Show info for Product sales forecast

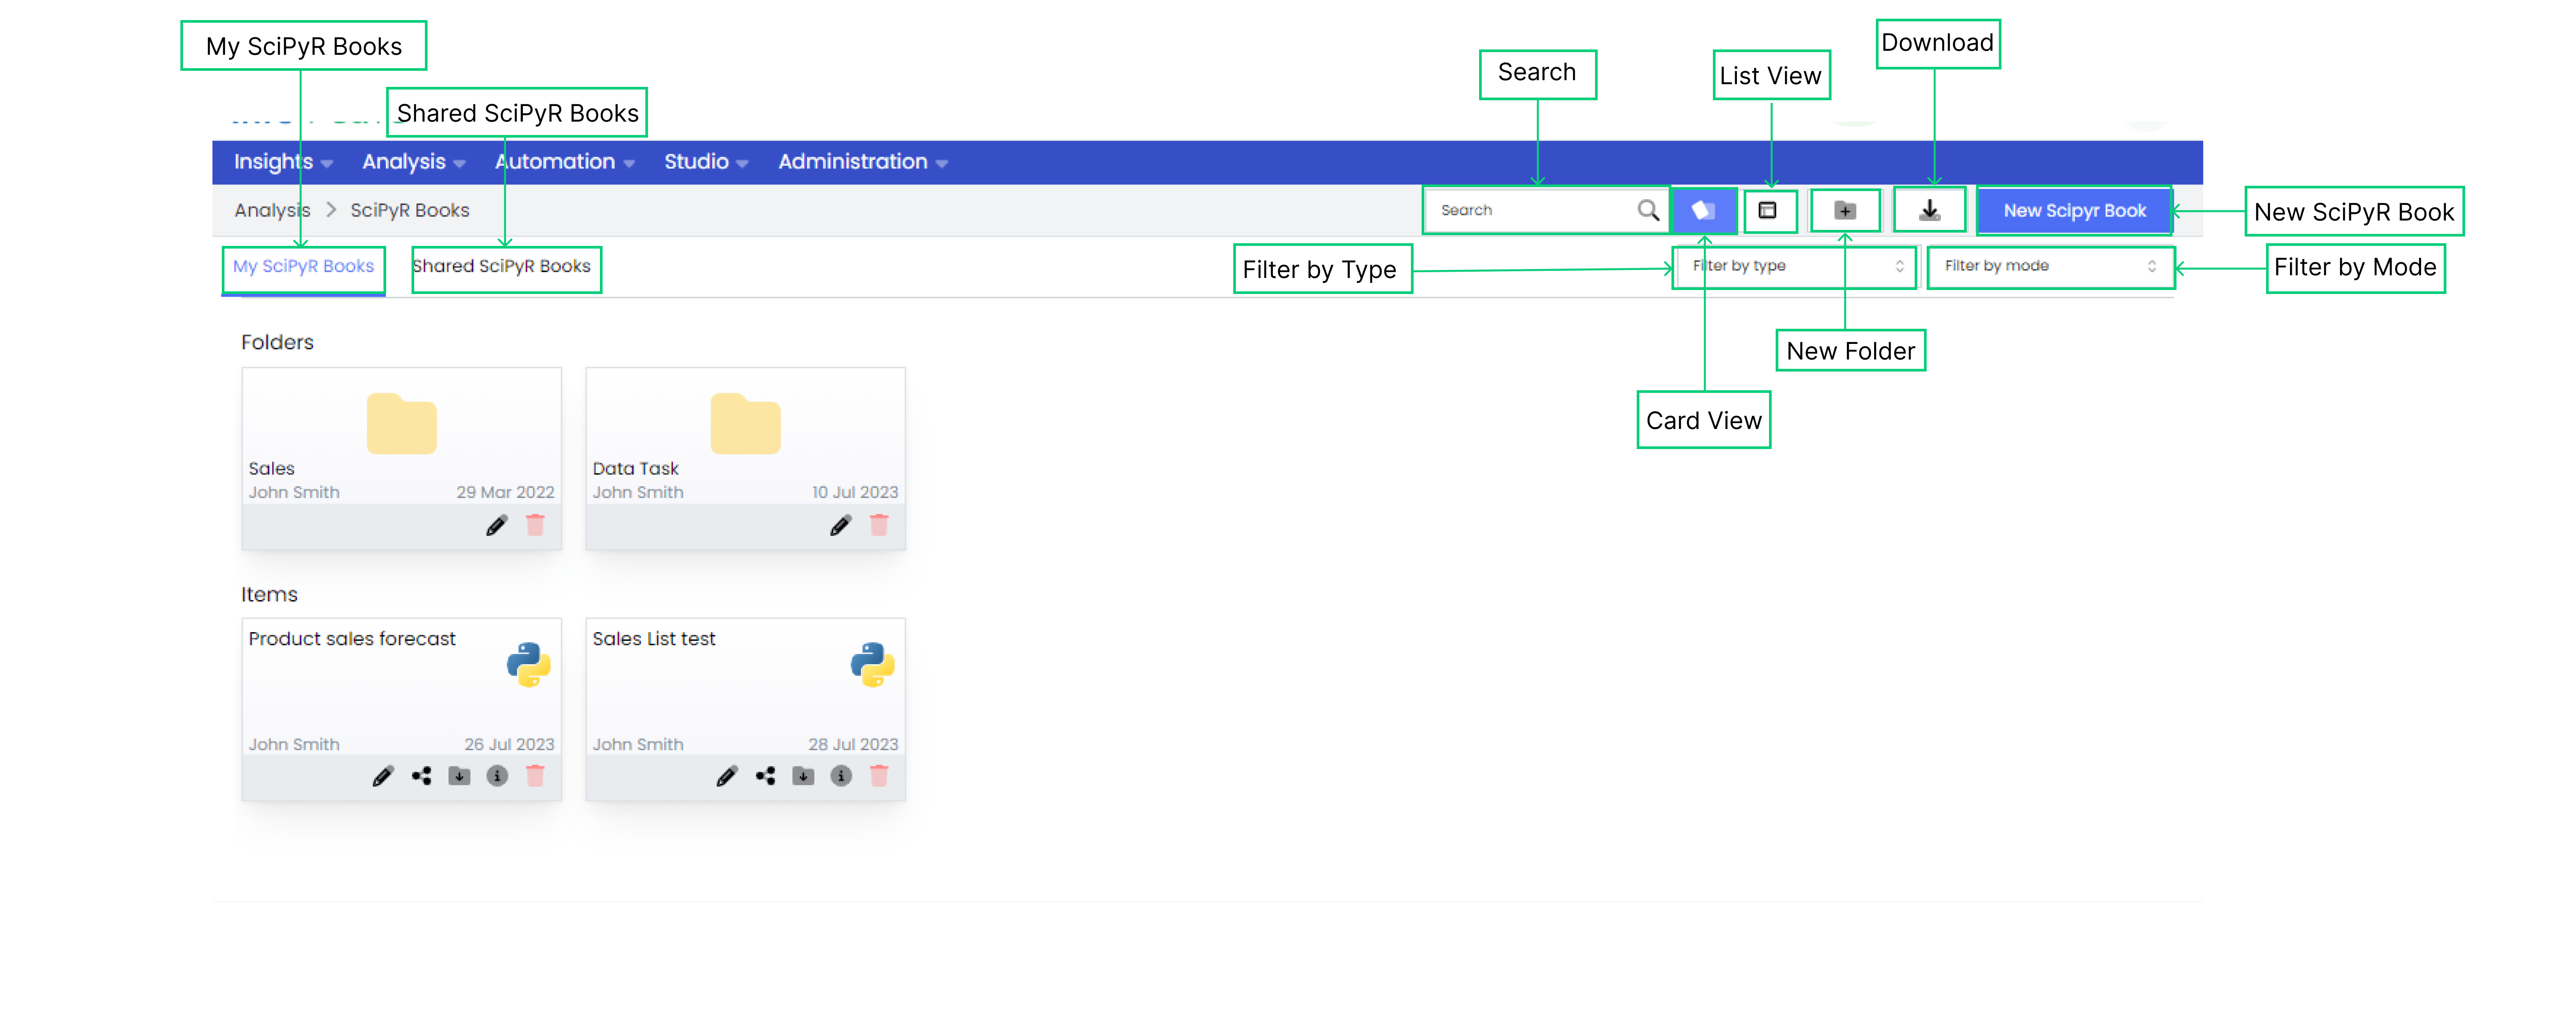pos(497,776)
